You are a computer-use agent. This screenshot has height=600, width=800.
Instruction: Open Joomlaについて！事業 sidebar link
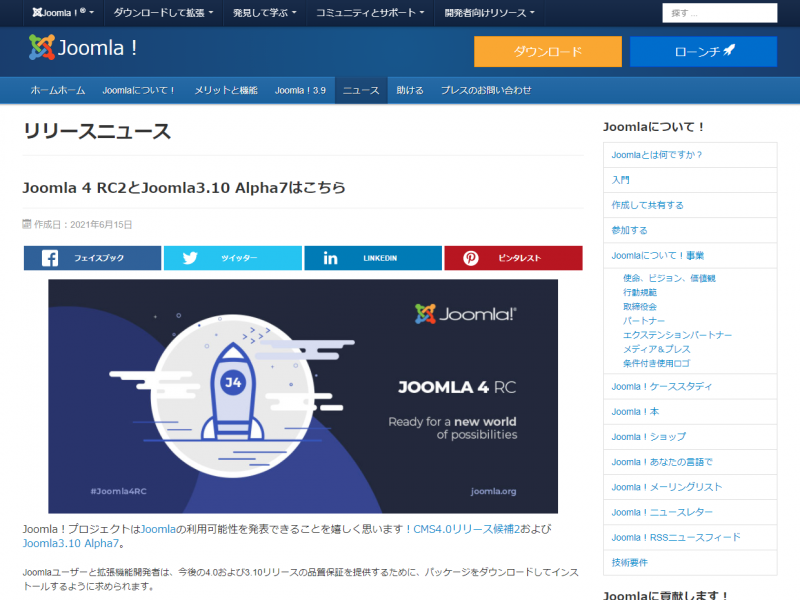tap(658, 256)
